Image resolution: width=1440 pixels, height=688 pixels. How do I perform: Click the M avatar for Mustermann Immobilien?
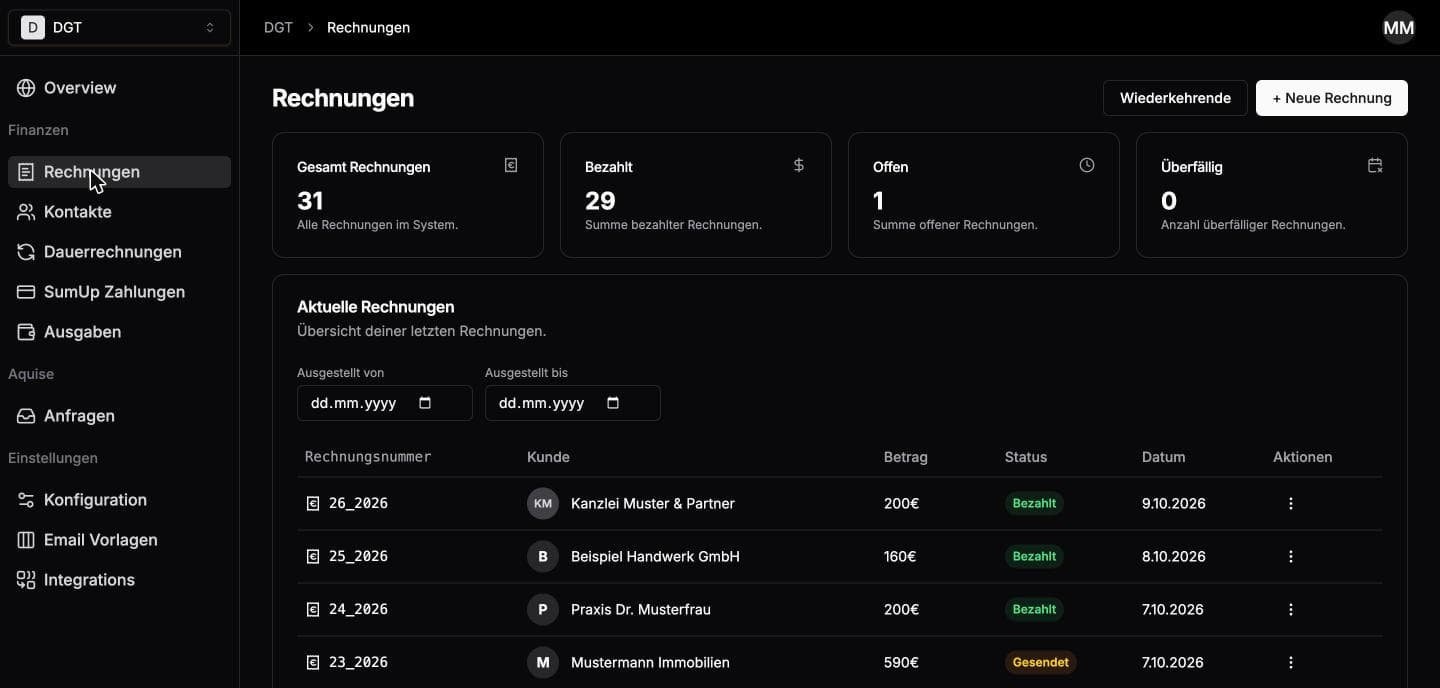click(x=543, y=662)
